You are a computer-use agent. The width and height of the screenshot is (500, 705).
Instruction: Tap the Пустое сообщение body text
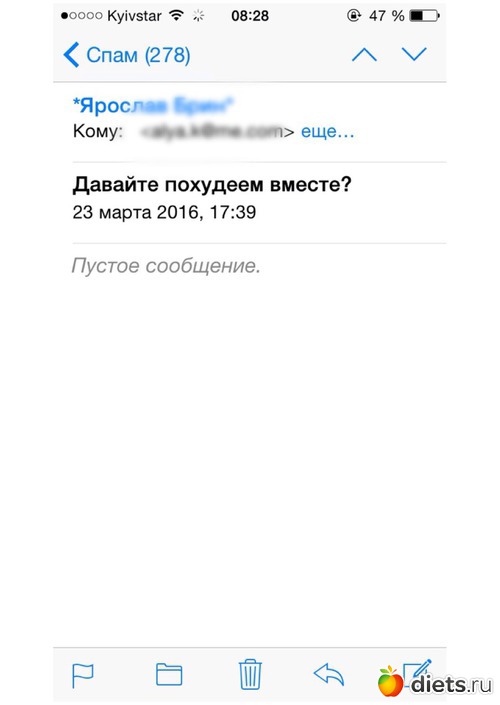[166, 266]
